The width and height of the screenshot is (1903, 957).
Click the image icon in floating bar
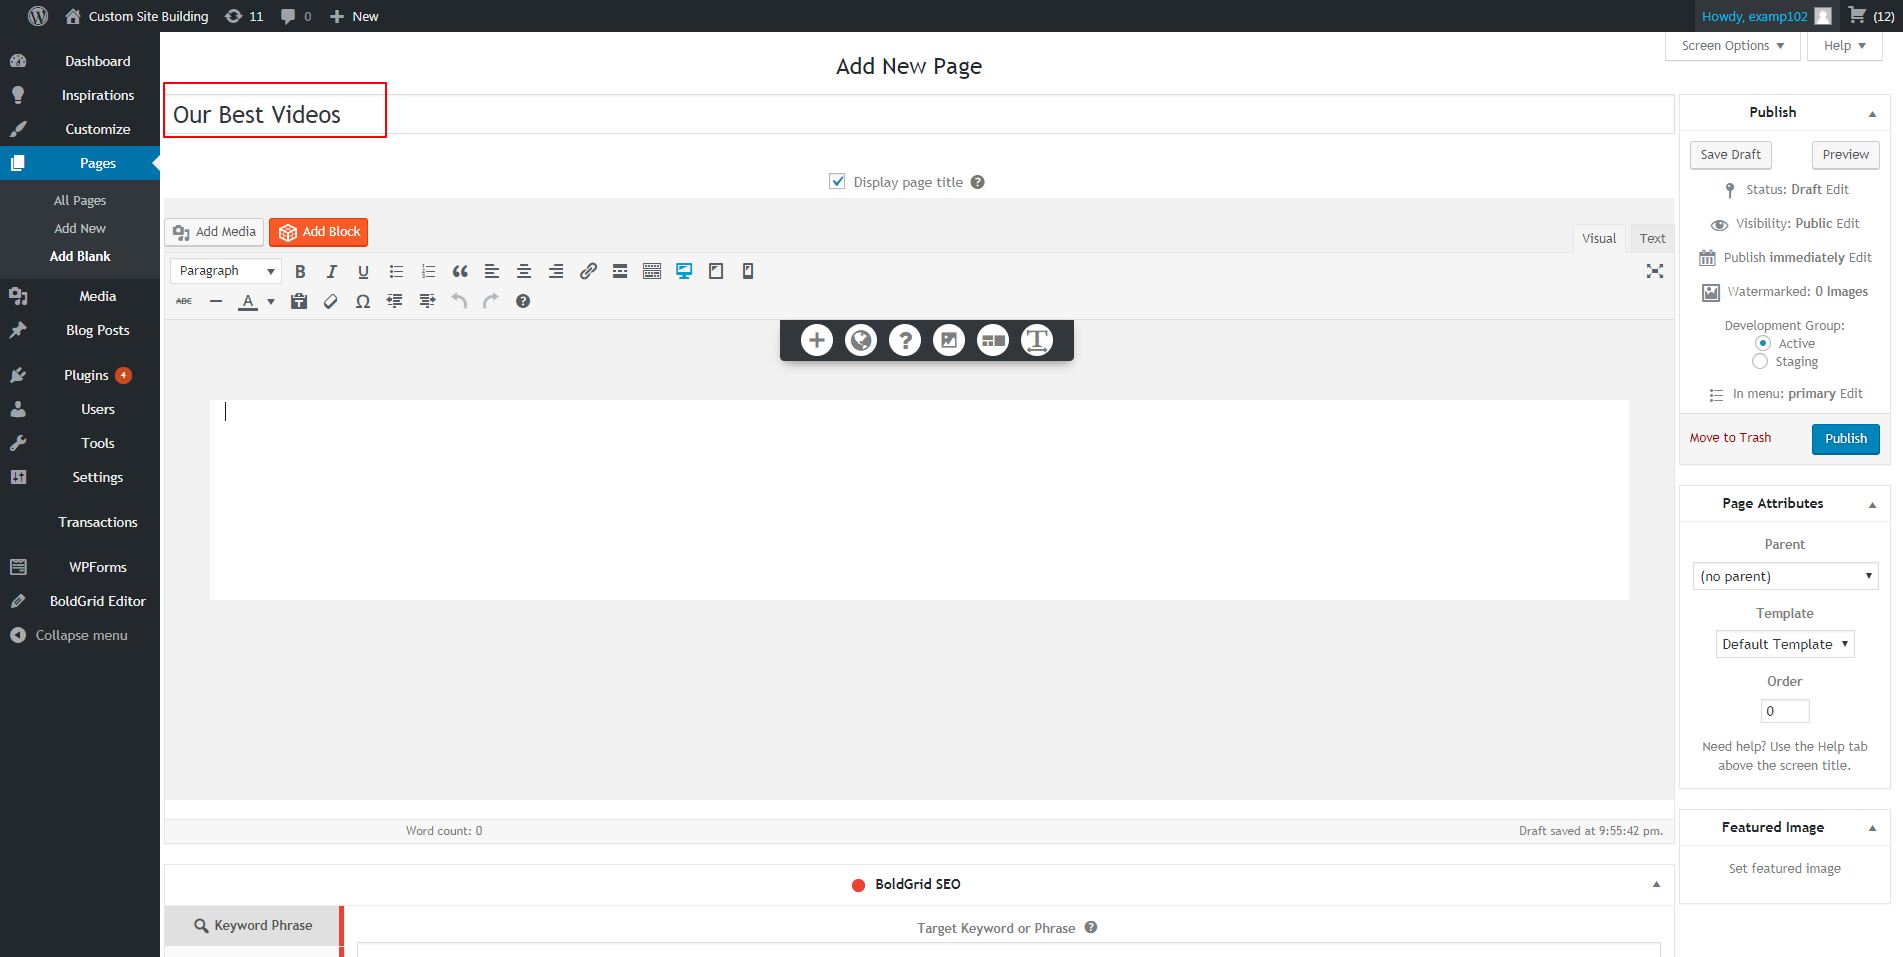tap(949, 340)
